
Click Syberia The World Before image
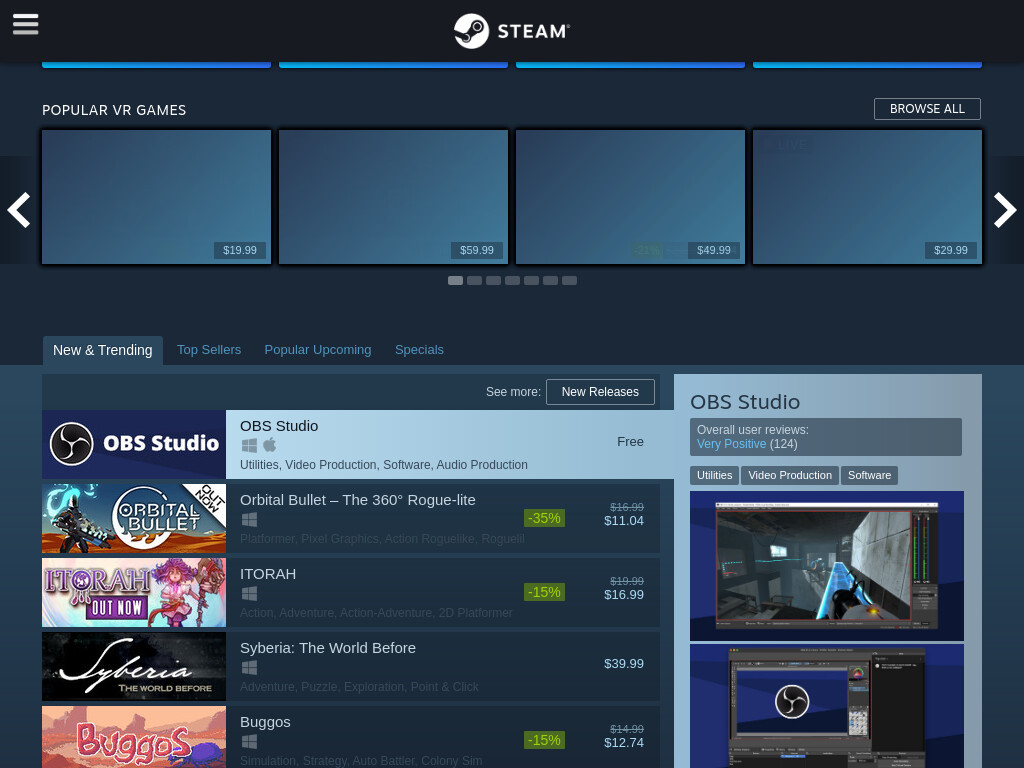coord(134,666)
